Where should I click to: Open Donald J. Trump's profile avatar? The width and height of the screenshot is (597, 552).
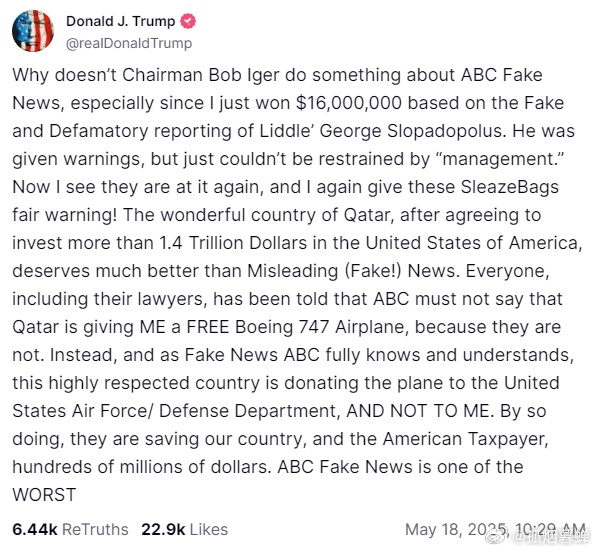[33, 31]
